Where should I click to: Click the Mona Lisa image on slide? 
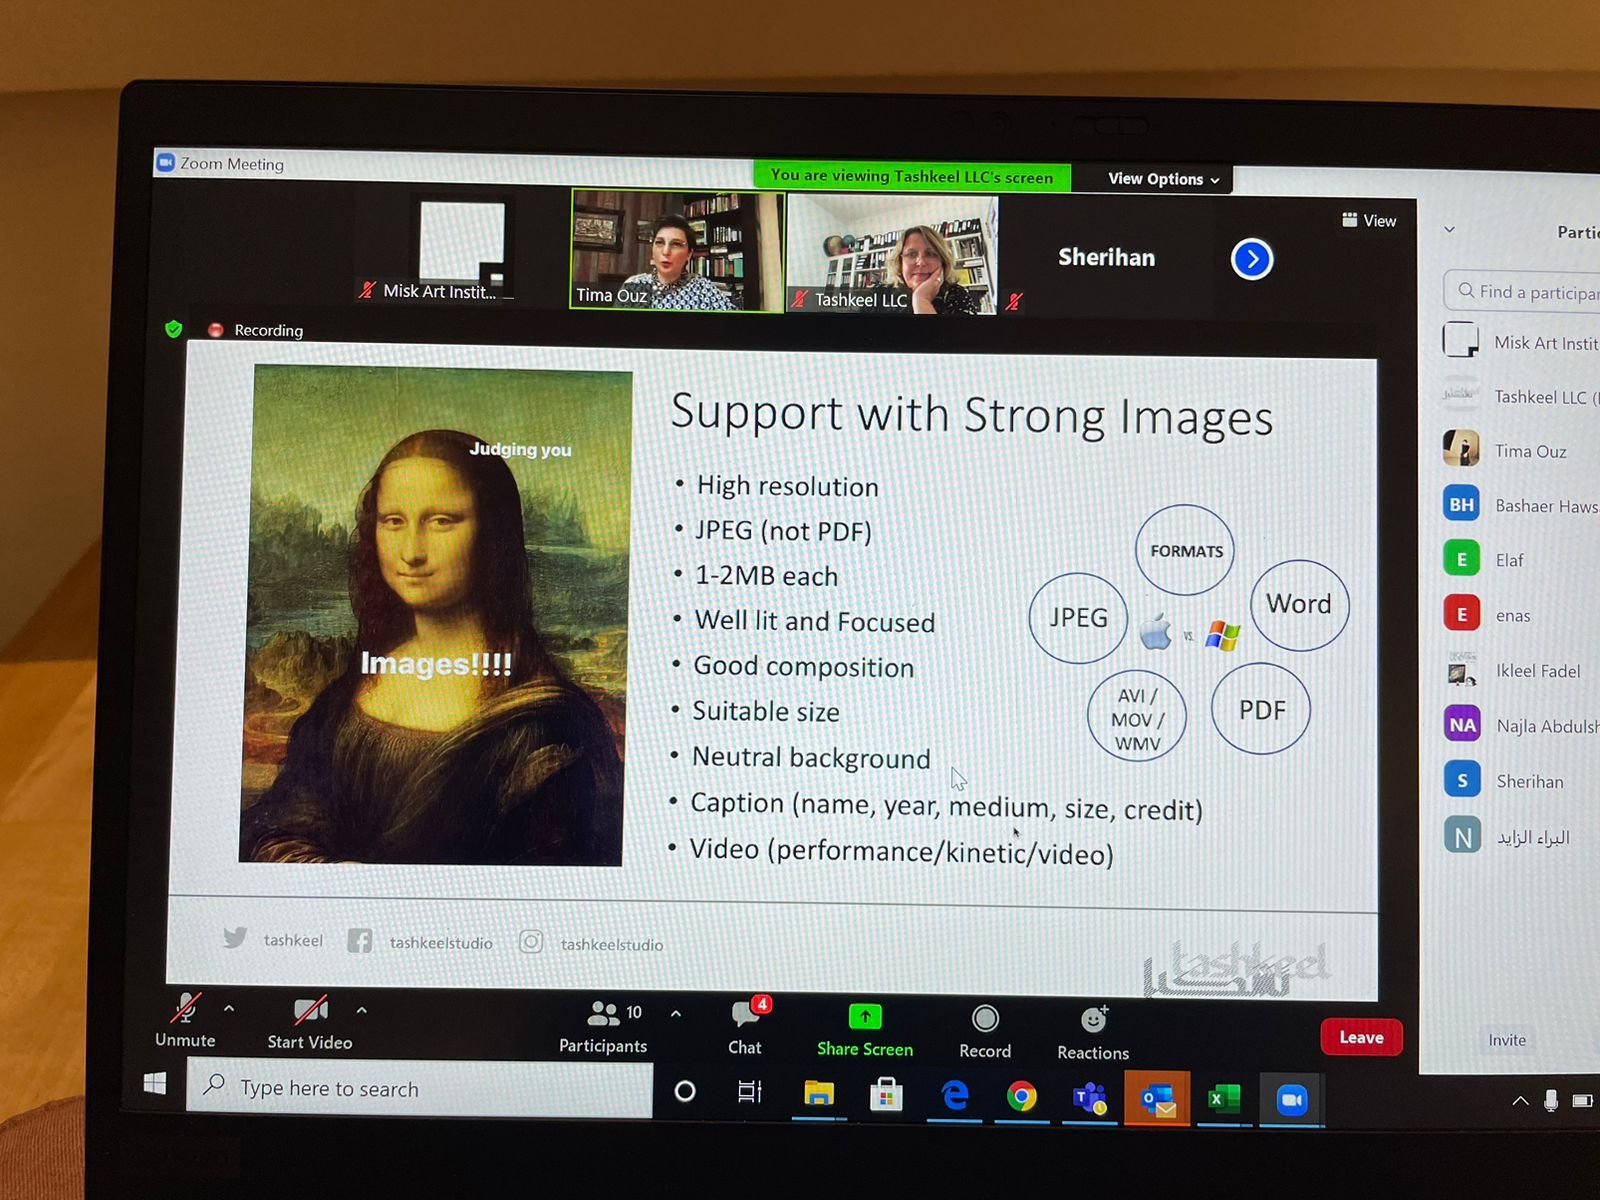coord(435,615)
